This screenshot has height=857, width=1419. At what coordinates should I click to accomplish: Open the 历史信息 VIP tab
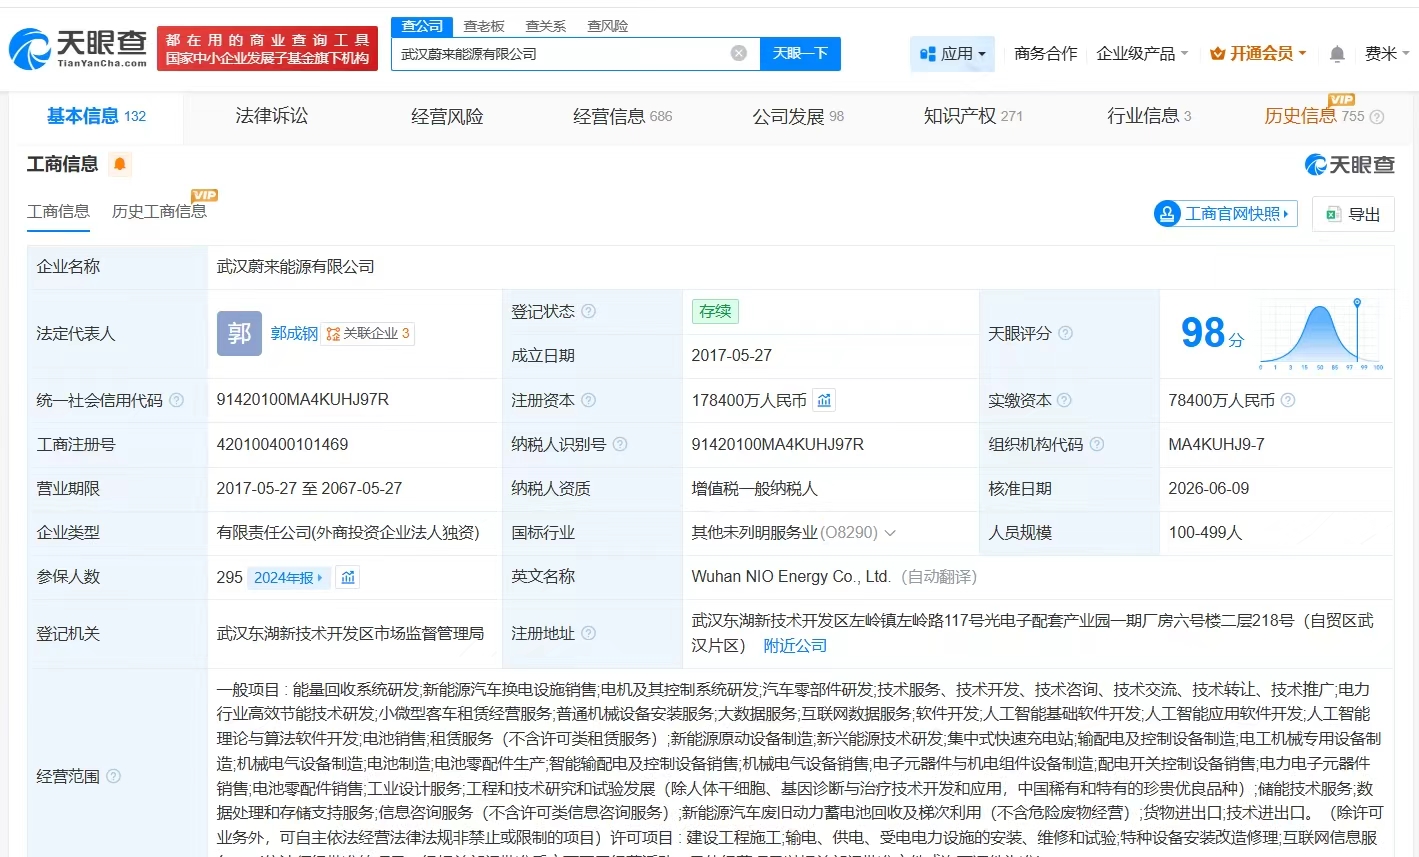[1314, 117]
